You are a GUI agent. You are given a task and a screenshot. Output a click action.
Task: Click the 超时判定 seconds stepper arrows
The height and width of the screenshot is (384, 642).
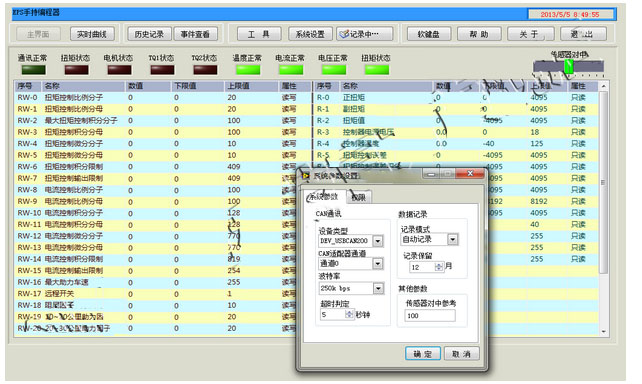(x=349, y=314)
